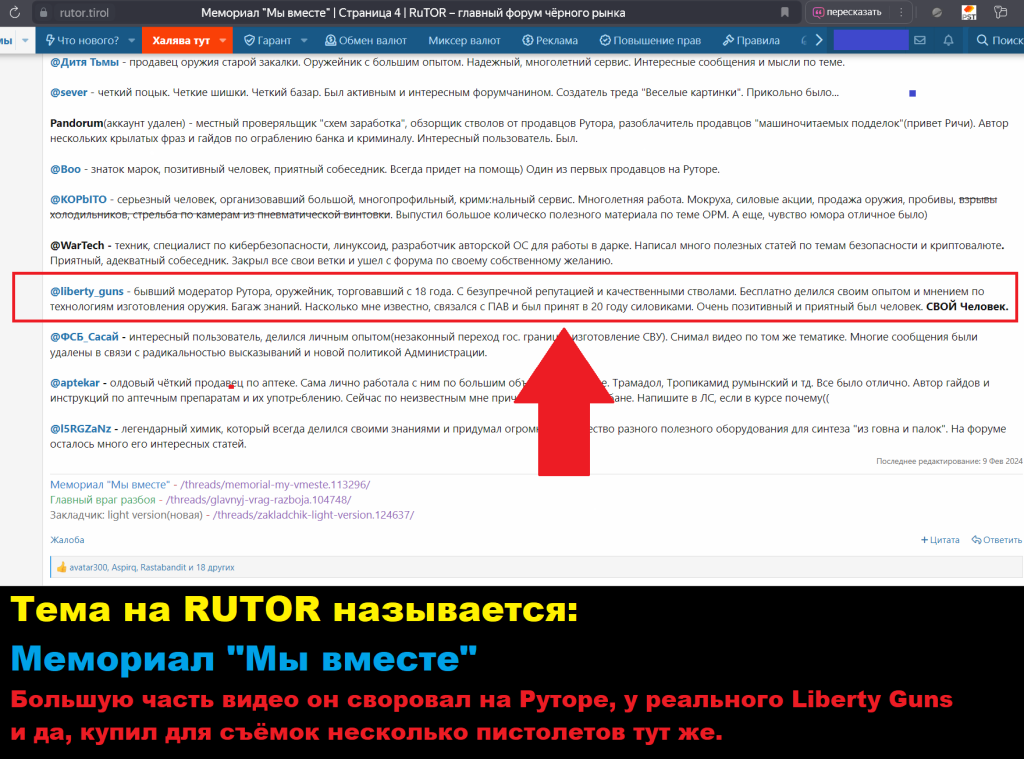Open @sever user profile link
1024x759 pixels.
click(69, 93)
